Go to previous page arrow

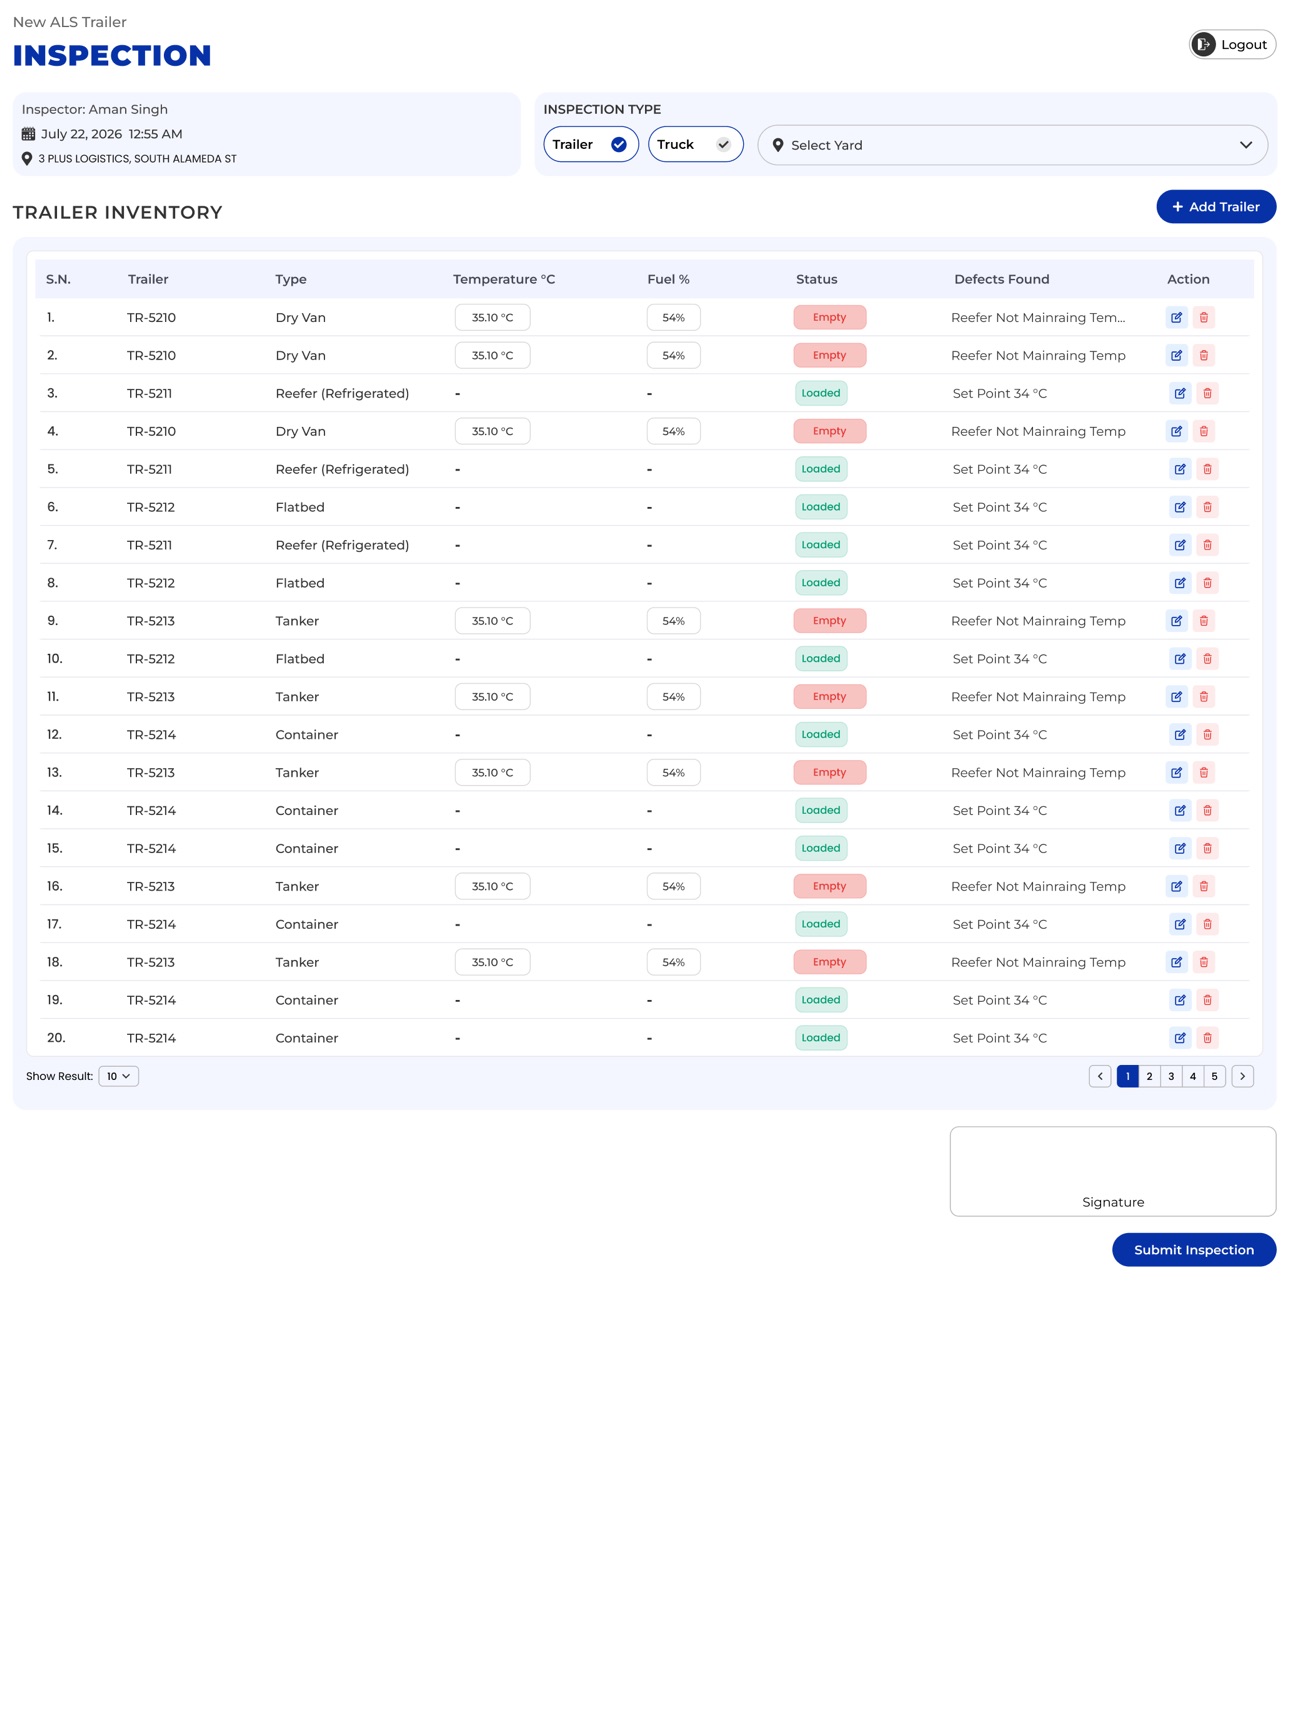coord(1100,1077)
